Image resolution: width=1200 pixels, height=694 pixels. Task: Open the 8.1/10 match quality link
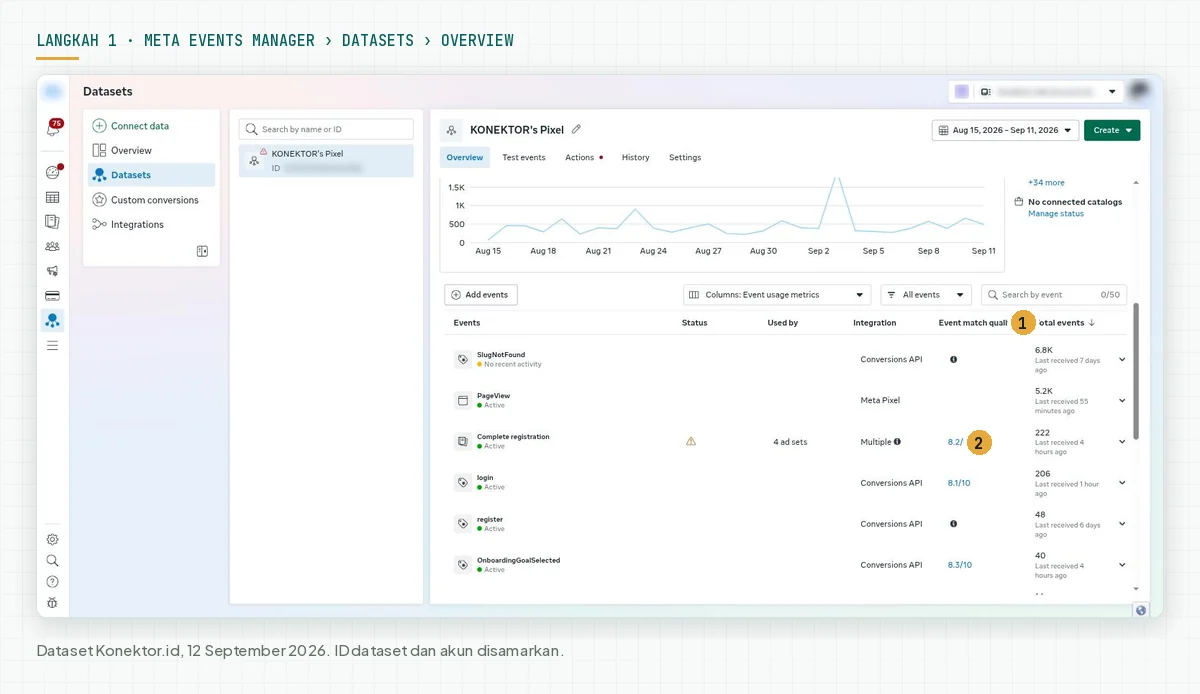(959, 483)
